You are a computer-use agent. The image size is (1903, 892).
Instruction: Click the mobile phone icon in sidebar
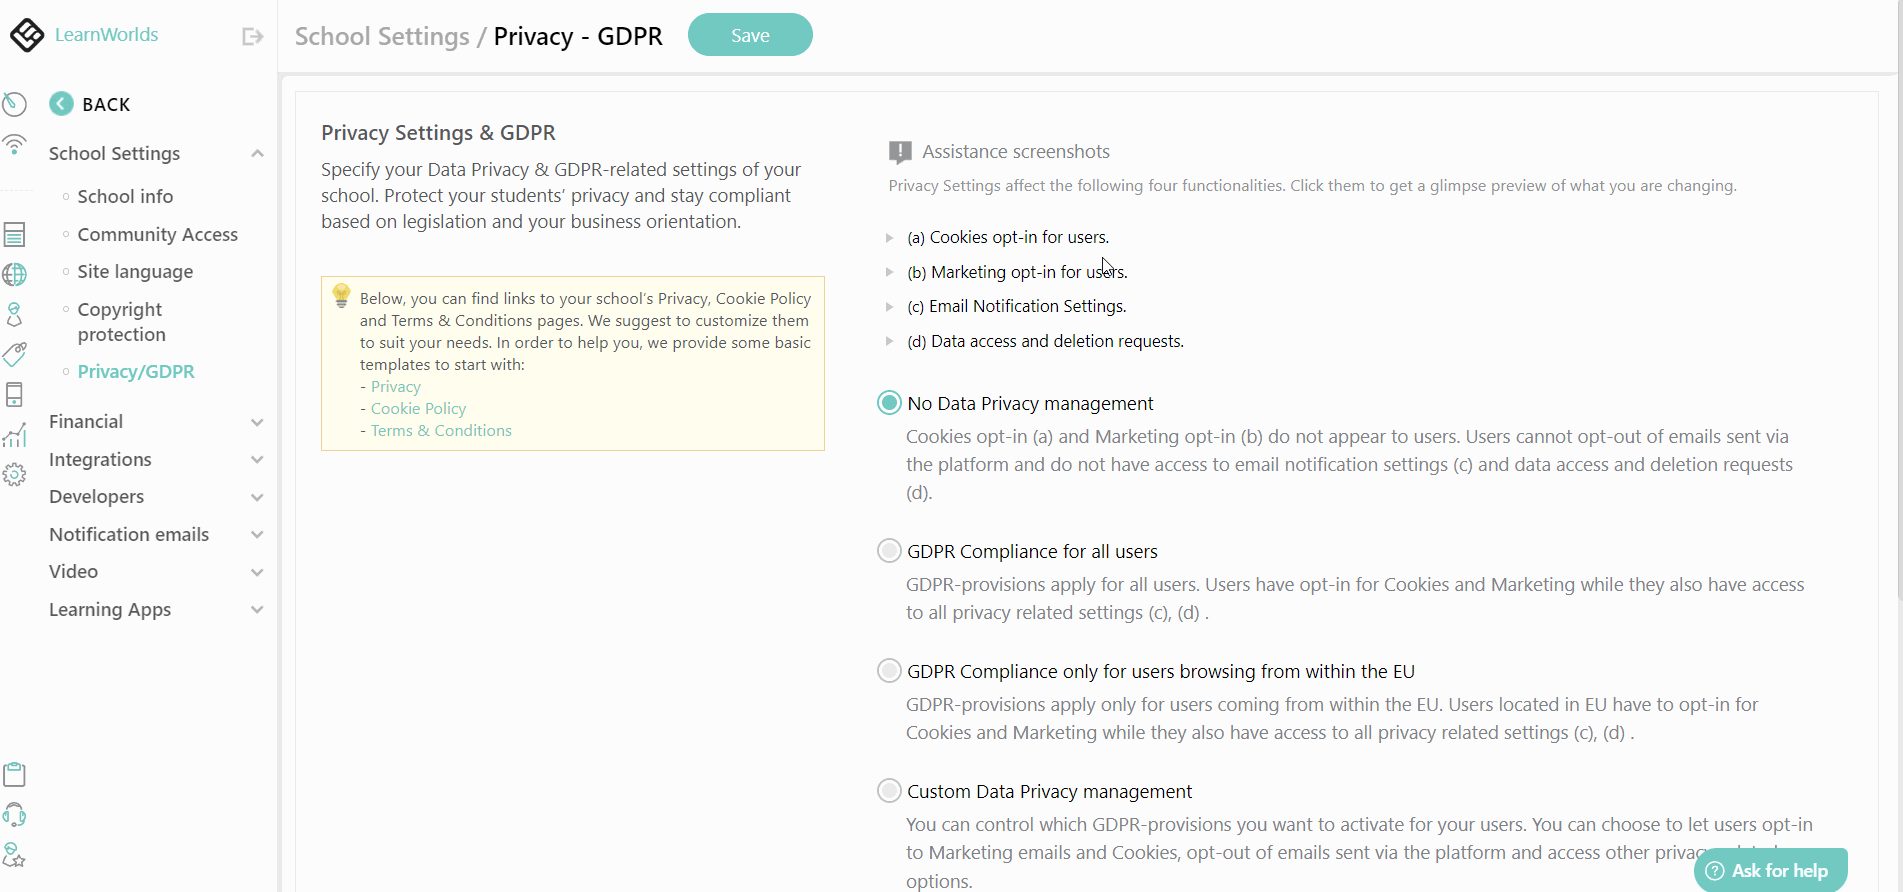(15, 395)
